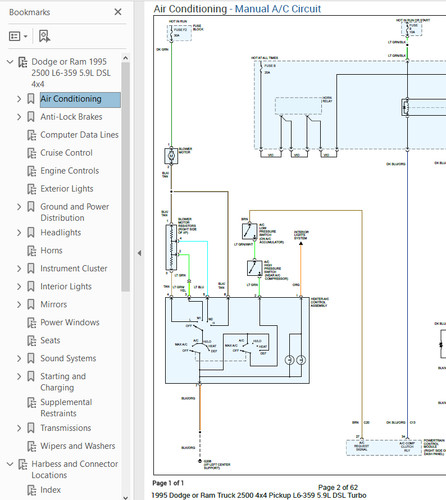Click the Dodge or Ram 1995 bookmark icon
The height and width of the screenshot is (500, 446).
23,62
